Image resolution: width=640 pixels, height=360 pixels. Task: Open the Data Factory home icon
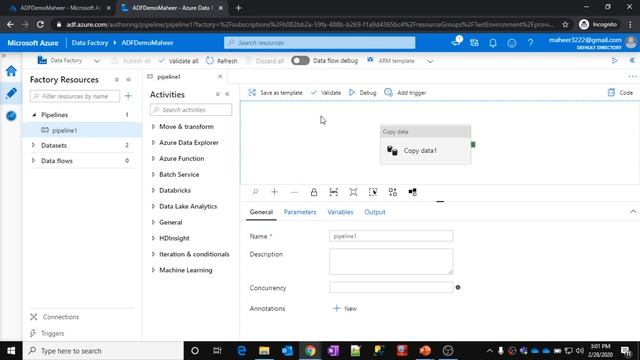11,71
